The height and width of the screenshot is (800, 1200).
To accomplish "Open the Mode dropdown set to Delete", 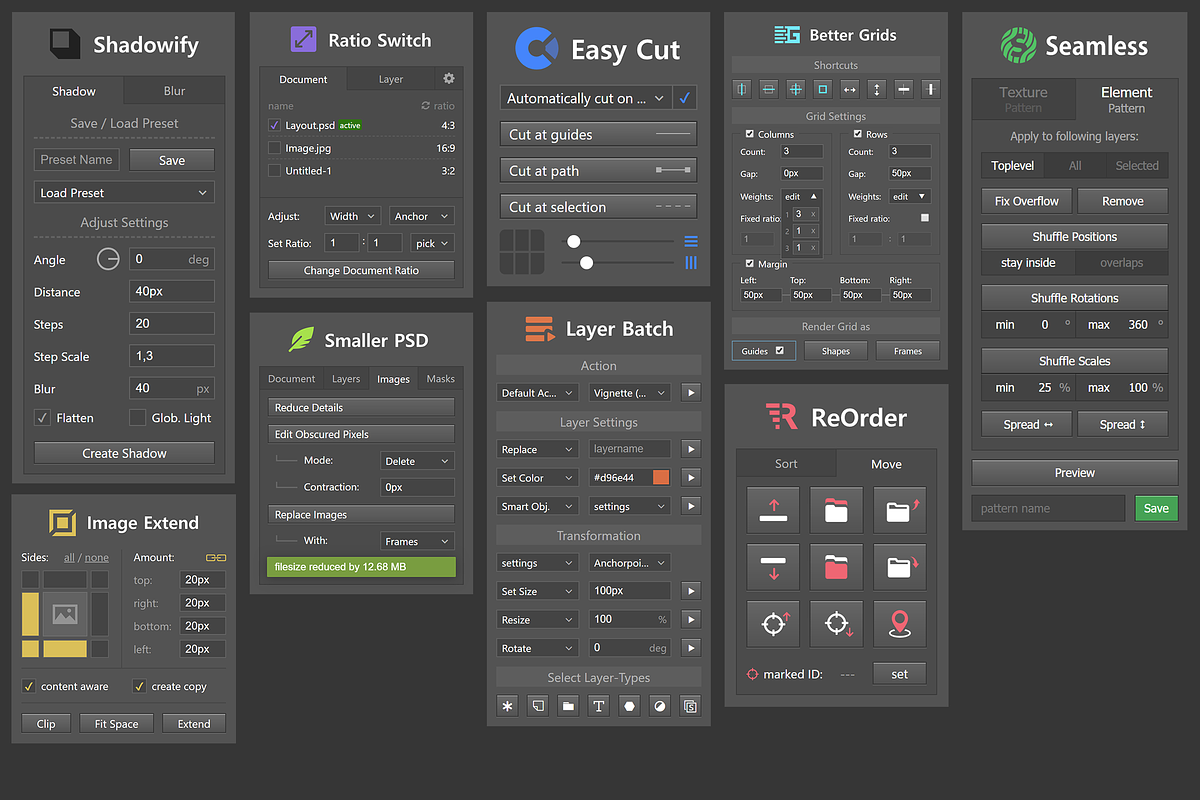I will [x=416, y=460].
